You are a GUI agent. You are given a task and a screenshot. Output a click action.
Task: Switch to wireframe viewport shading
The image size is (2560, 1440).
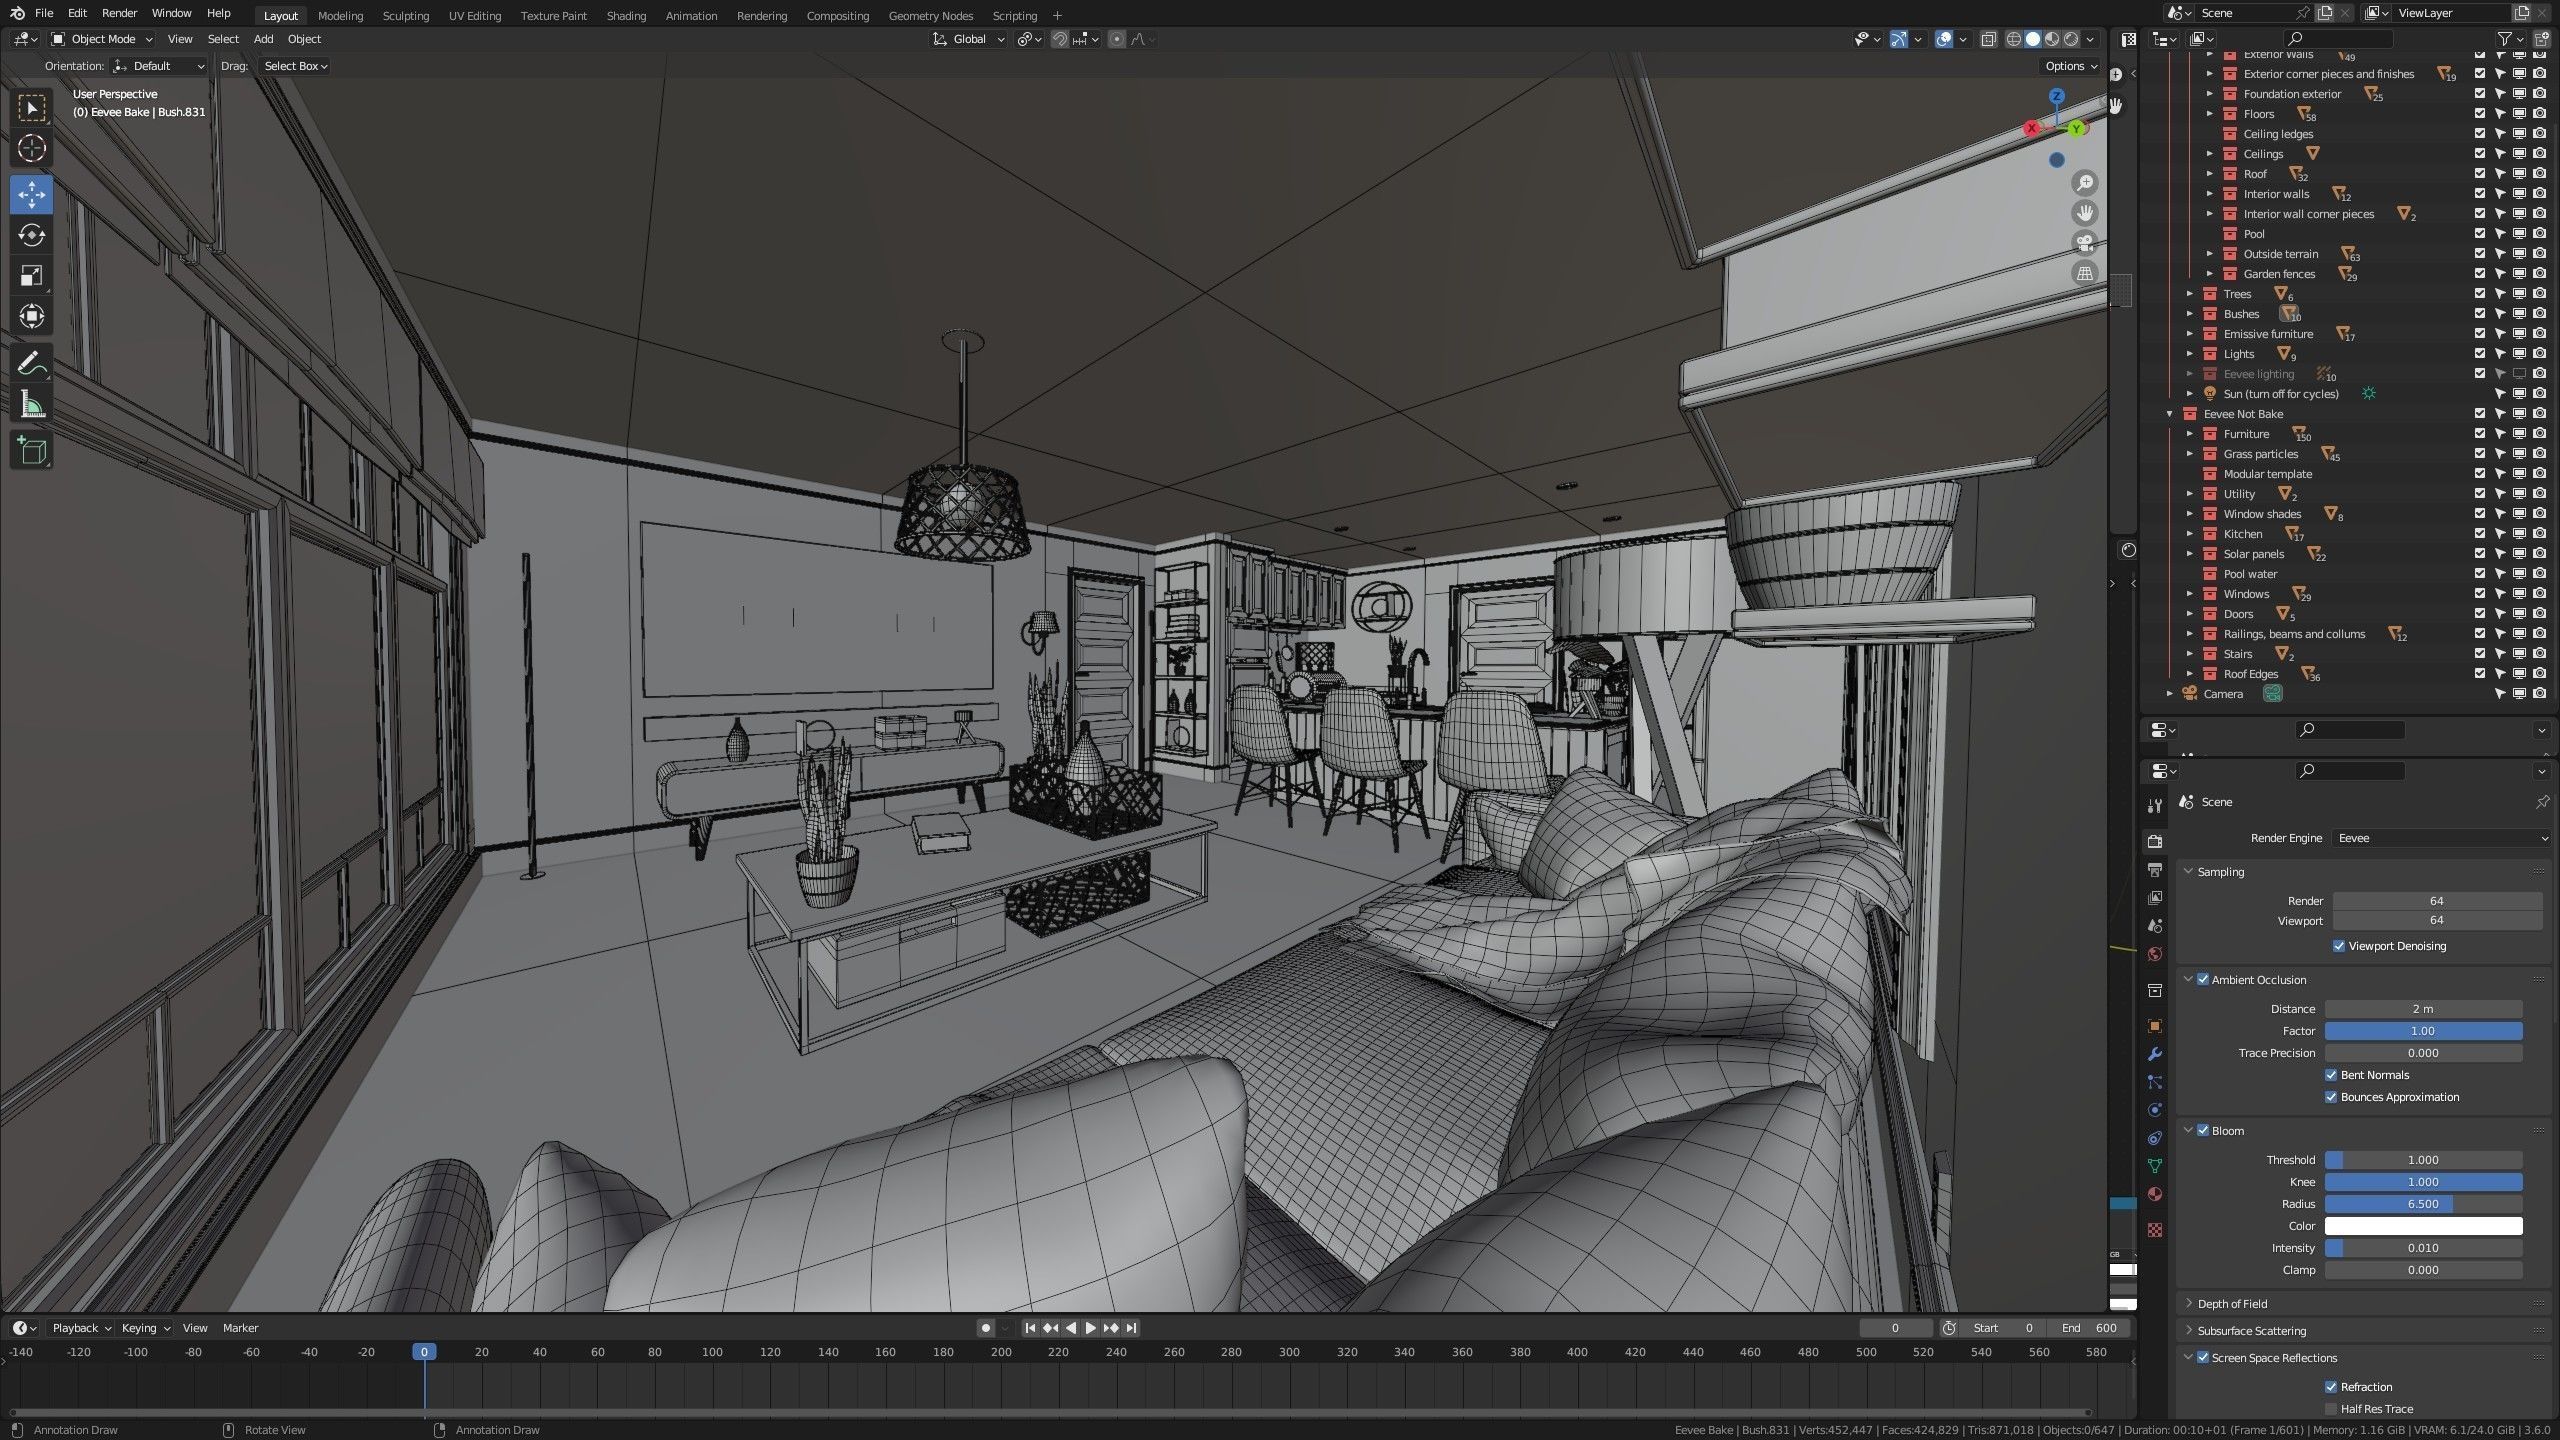point(2014,39)
